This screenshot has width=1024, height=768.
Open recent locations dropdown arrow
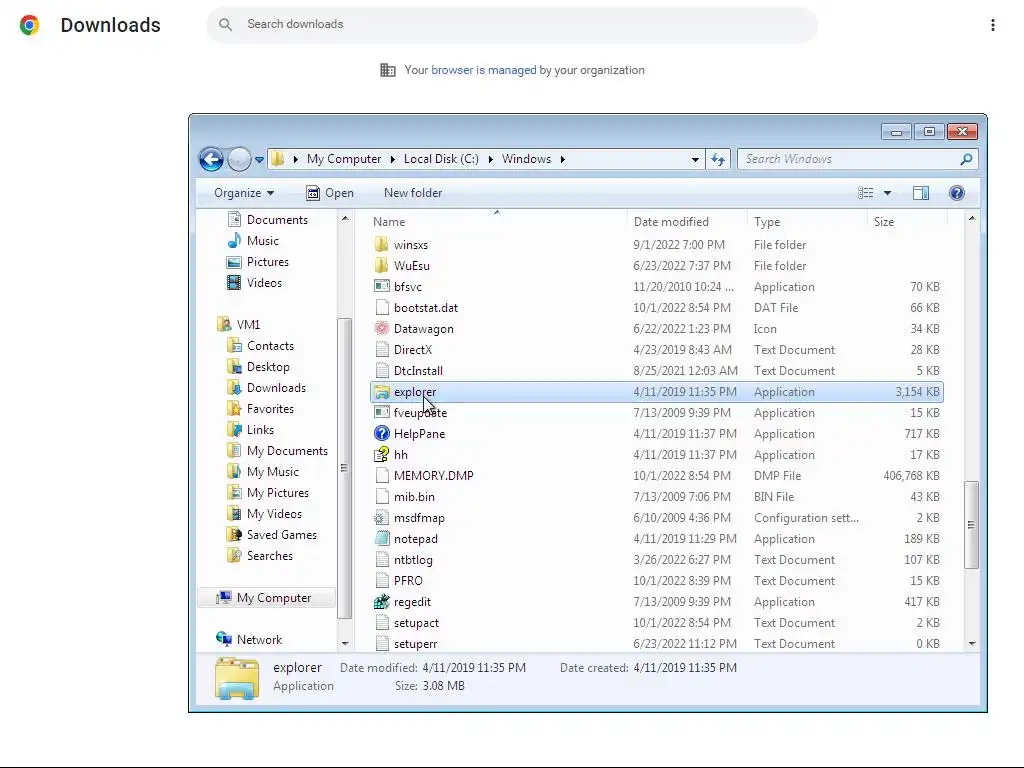(259, 159)
